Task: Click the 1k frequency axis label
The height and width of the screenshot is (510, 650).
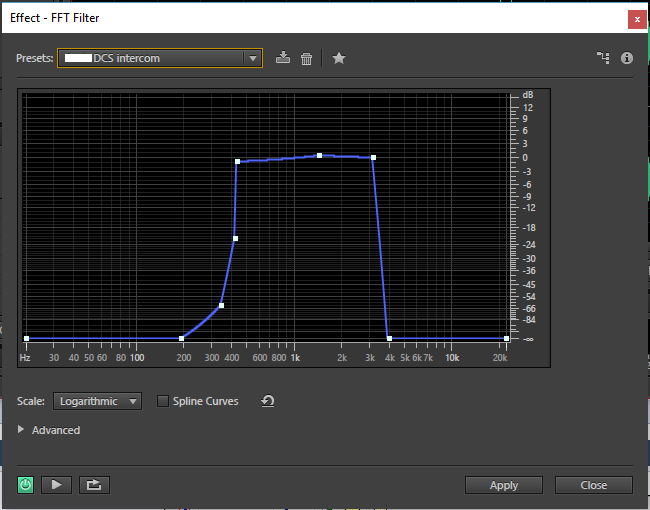Action: (295, 357)
